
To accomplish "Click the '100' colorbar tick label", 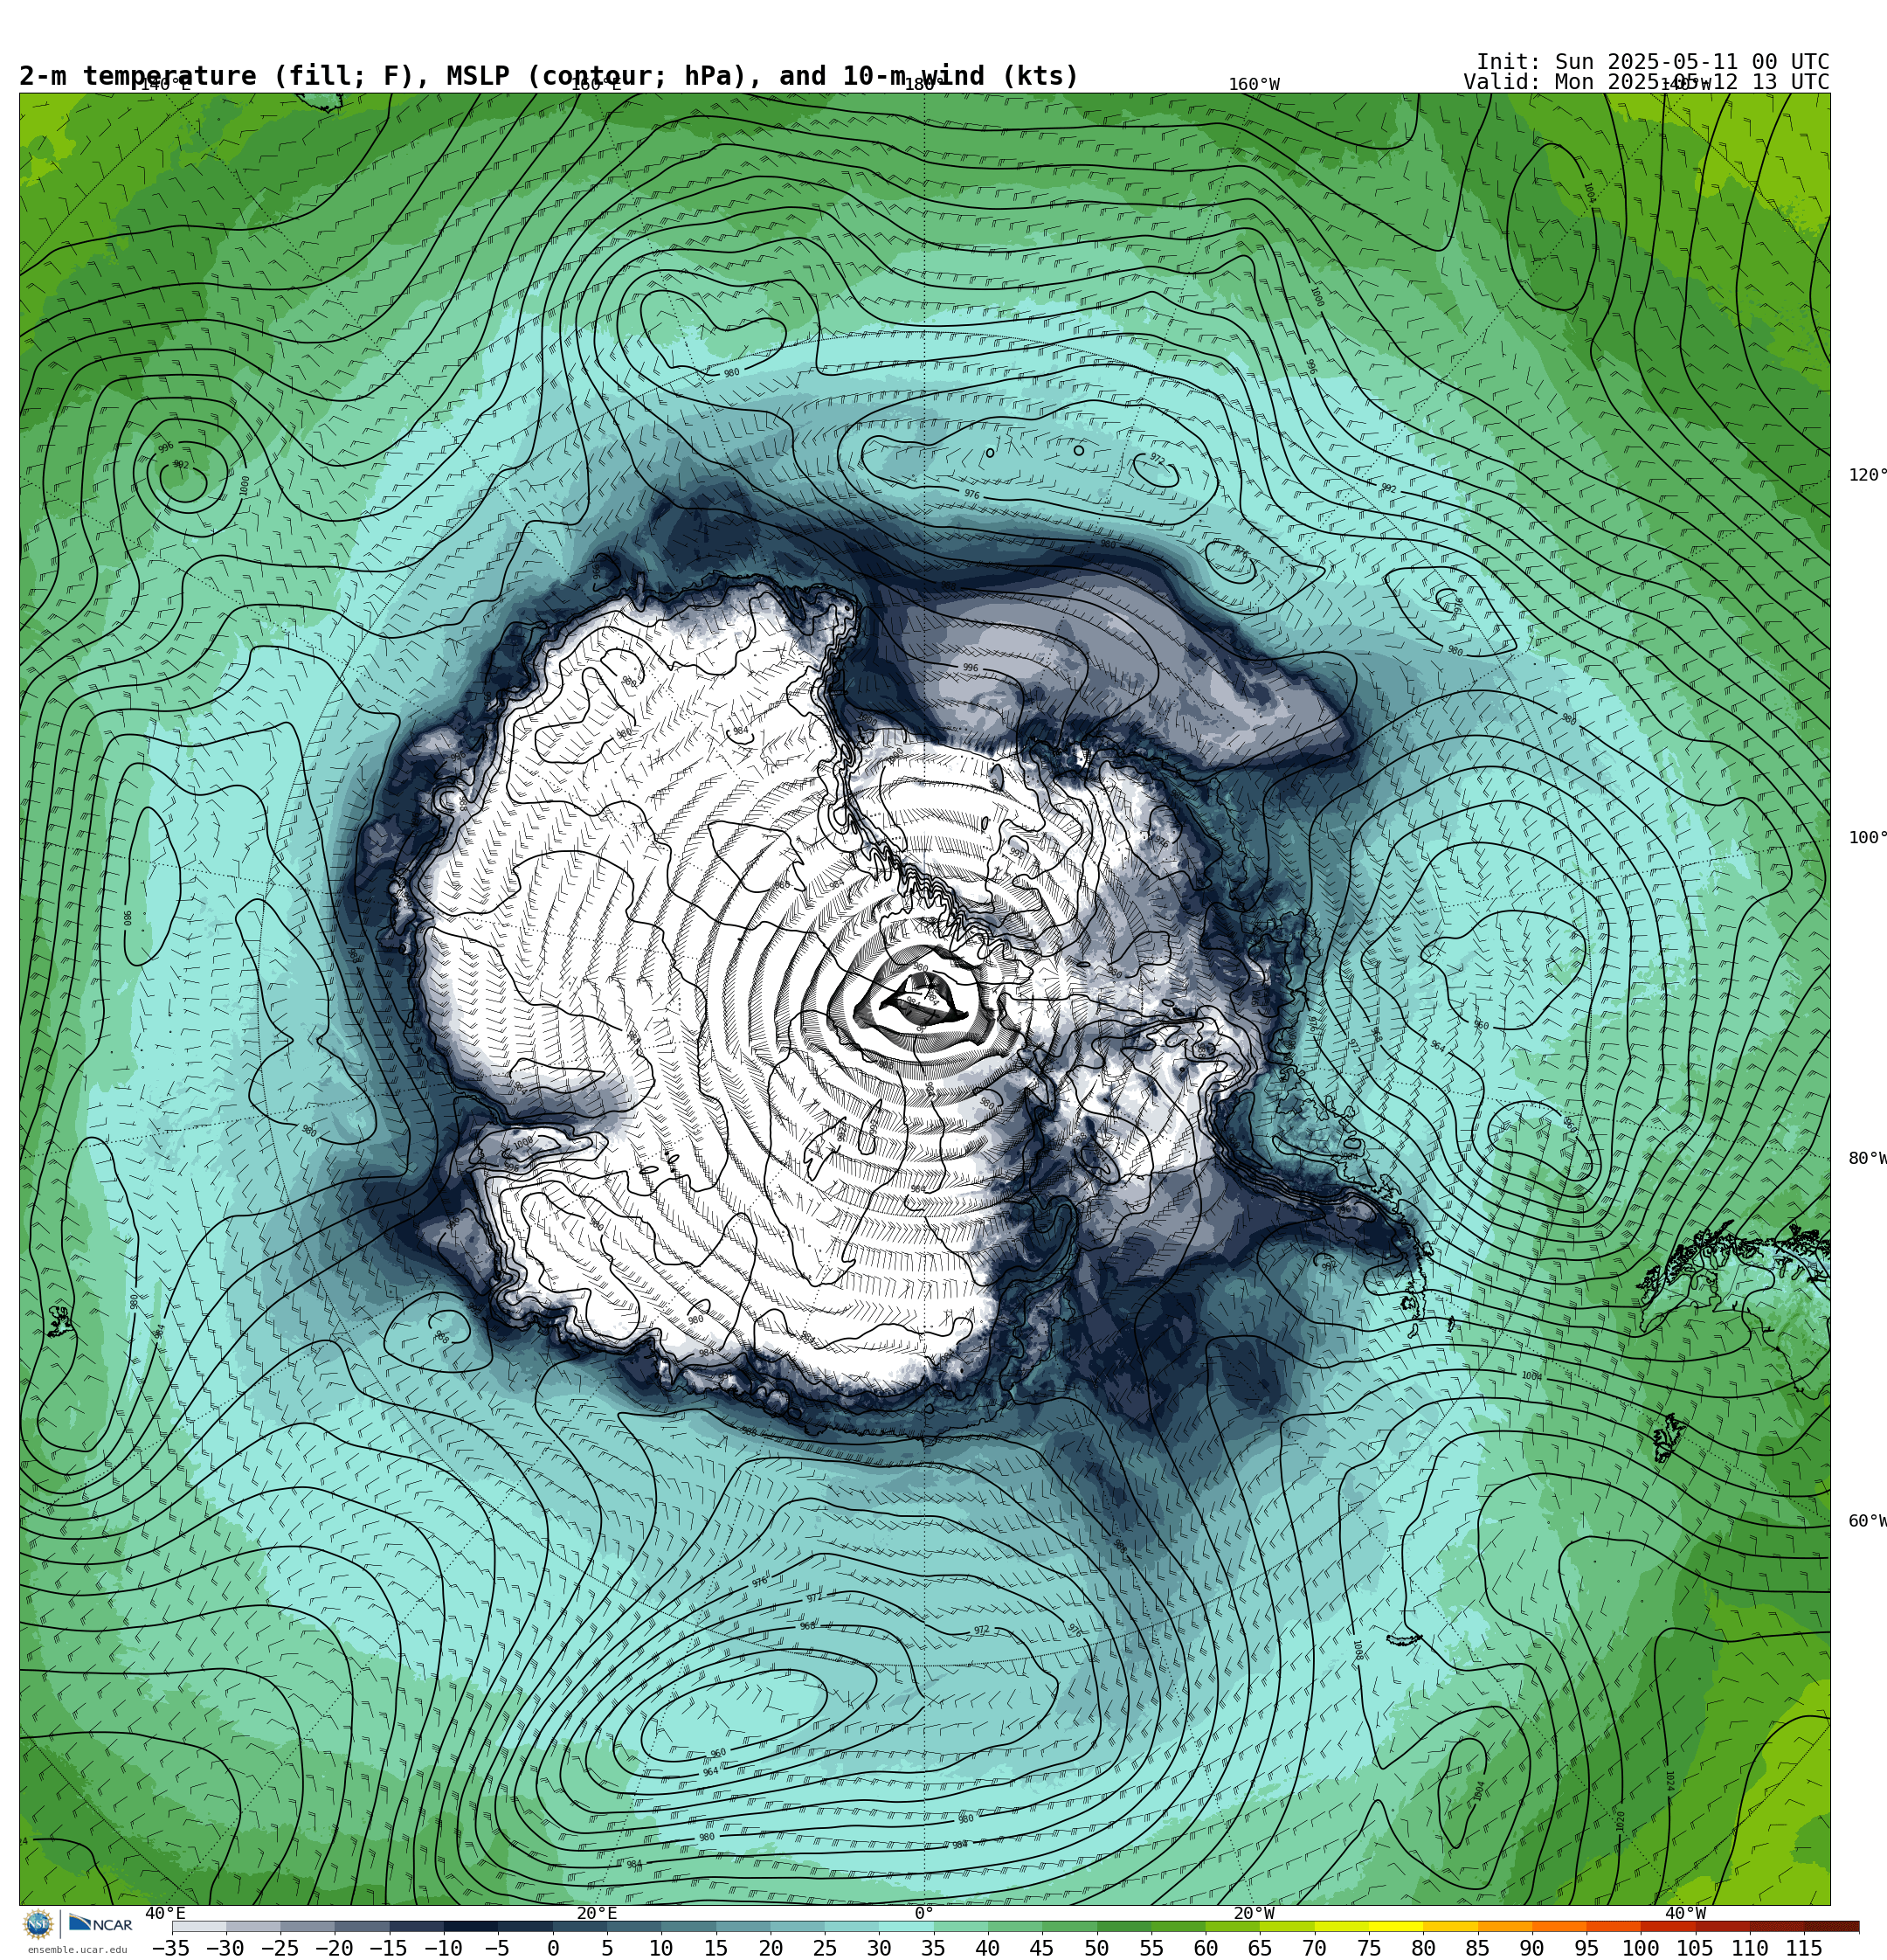I will click(x=1641, y=1948).
